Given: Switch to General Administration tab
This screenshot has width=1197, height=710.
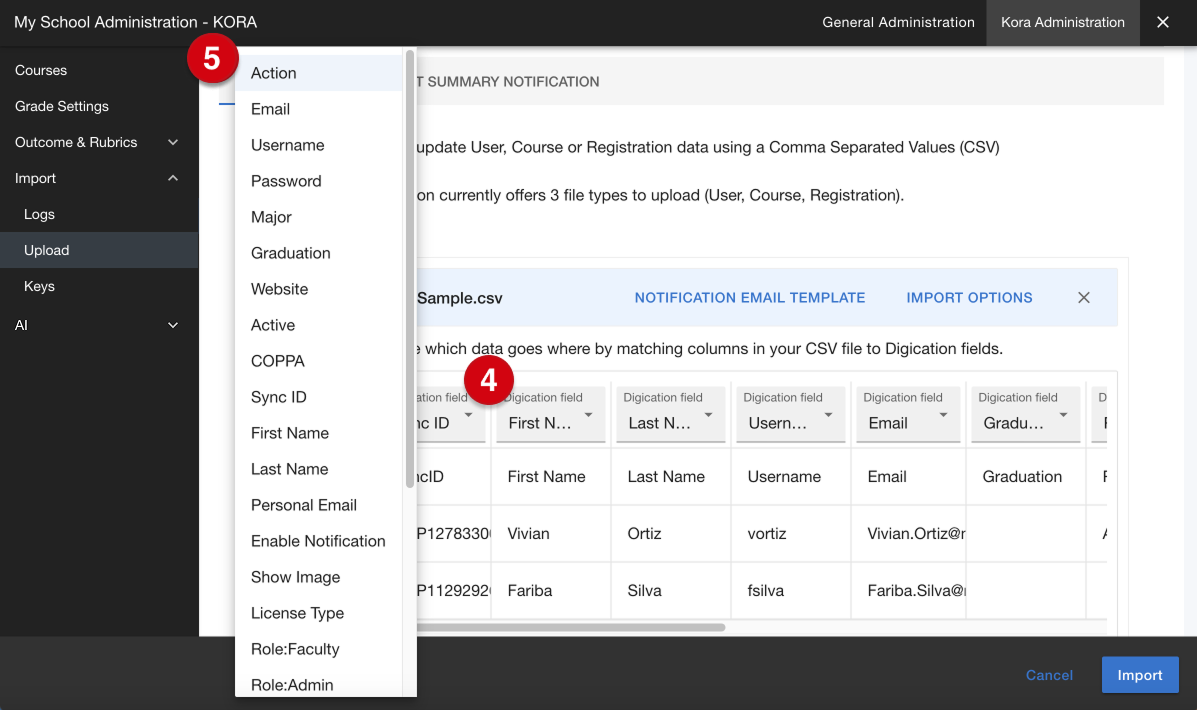Looking at the screenshot, I should (898, 22).
